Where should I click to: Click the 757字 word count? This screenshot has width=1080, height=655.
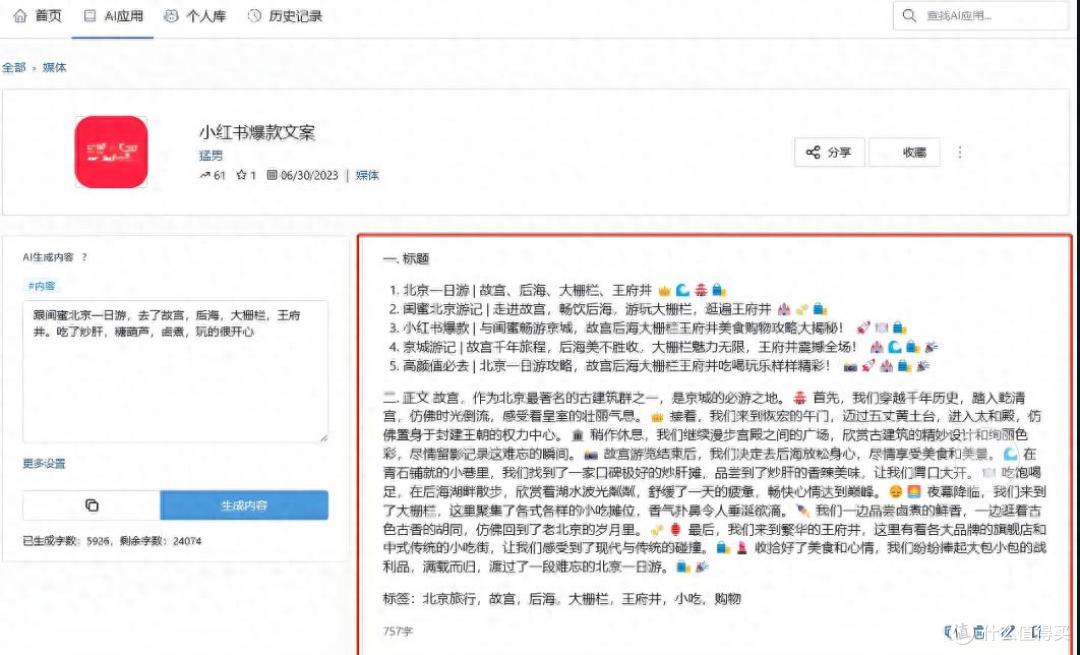click(397, 631)
